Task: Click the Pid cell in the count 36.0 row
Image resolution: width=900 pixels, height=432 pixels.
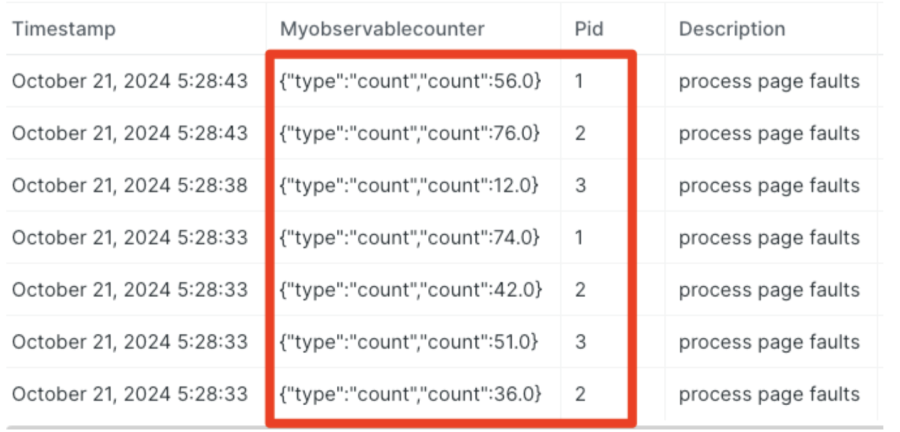Action: click(x=579, y=394)
